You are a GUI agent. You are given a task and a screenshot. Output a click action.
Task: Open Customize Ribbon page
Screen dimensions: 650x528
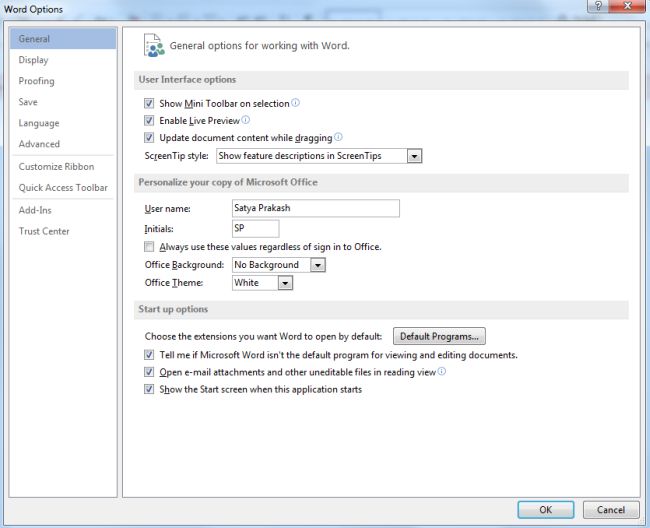(x=63, y=167)
